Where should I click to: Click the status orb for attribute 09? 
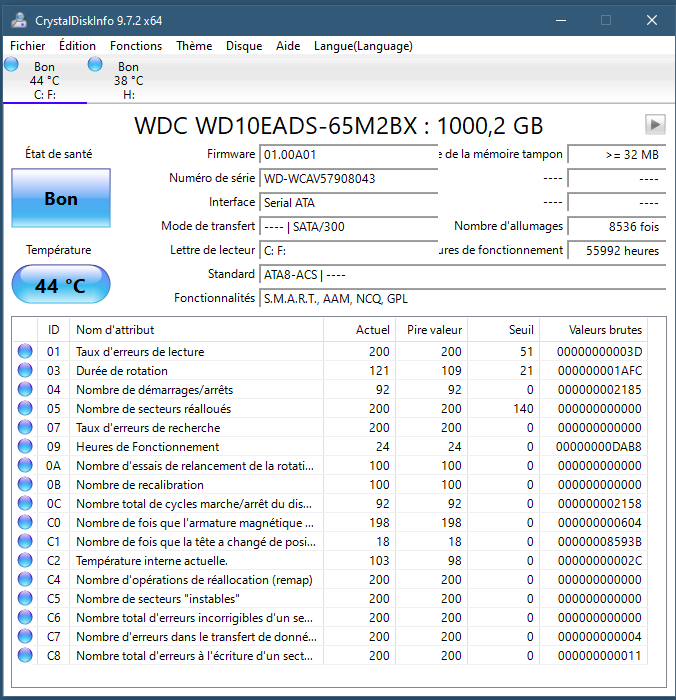(25, 446)
